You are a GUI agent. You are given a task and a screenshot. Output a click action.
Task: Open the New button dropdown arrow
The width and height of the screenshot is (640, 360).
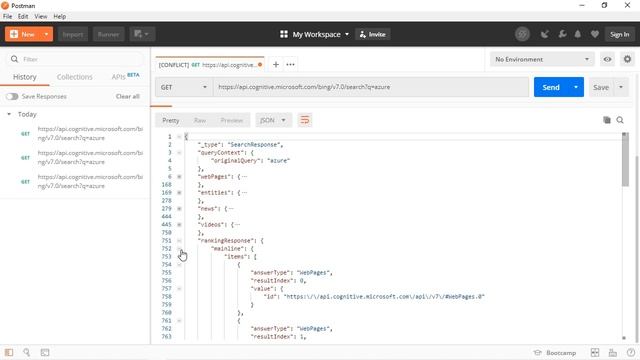click(x=47, y=34)
